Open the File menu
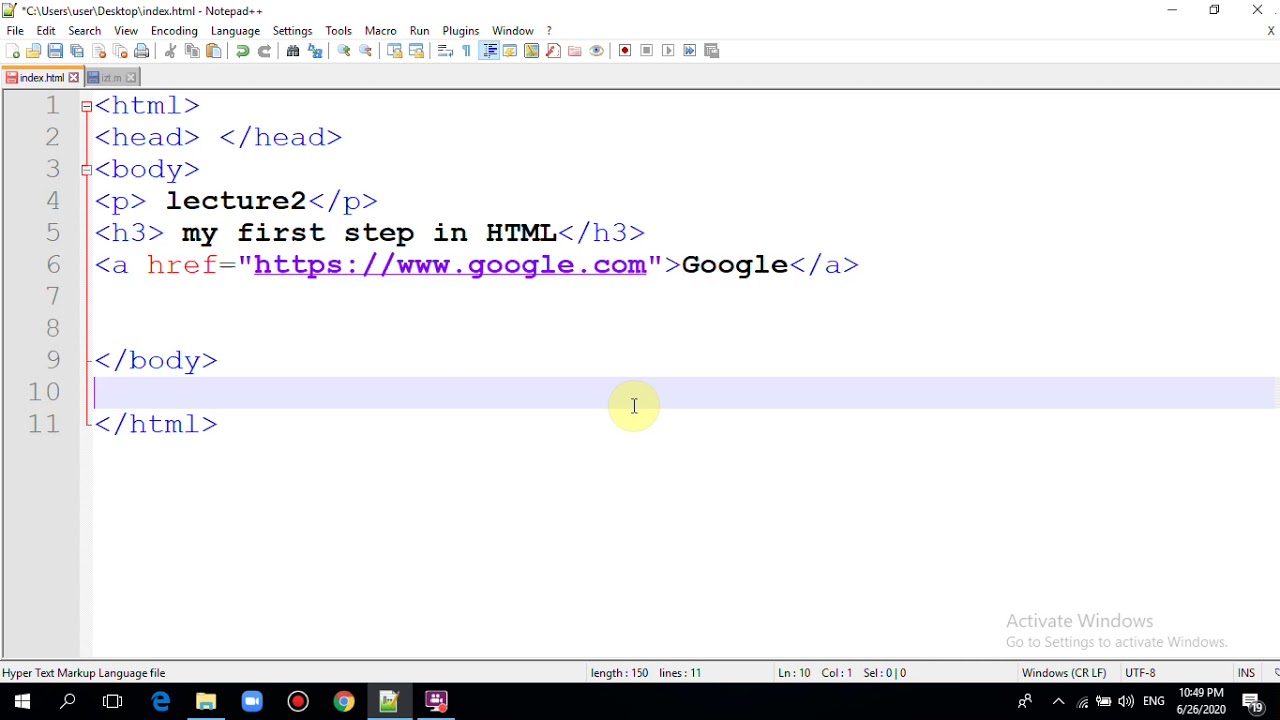1280x720 pixels. click(15, 31)
